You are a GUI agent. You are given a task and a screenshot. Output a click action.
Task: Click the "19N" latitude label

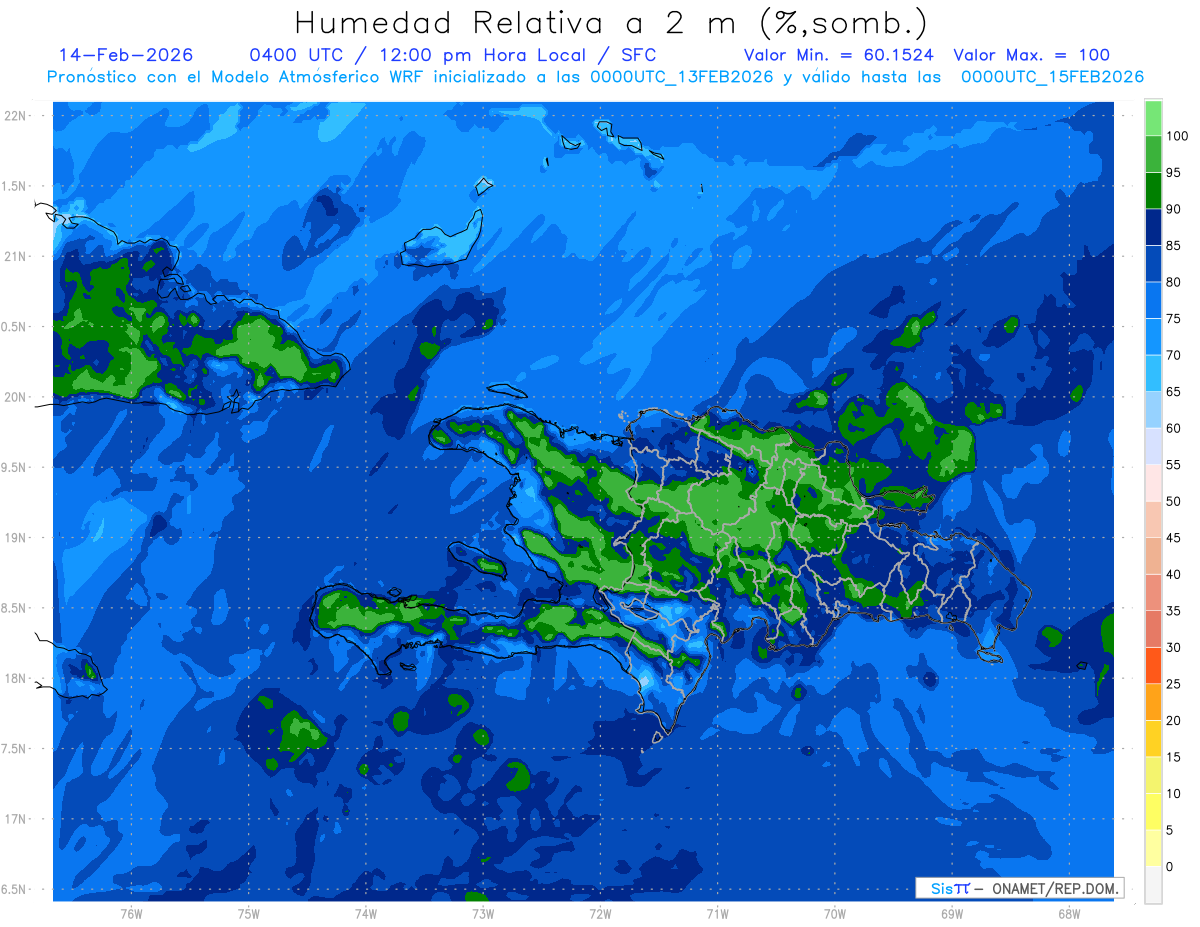pos(15,538)
